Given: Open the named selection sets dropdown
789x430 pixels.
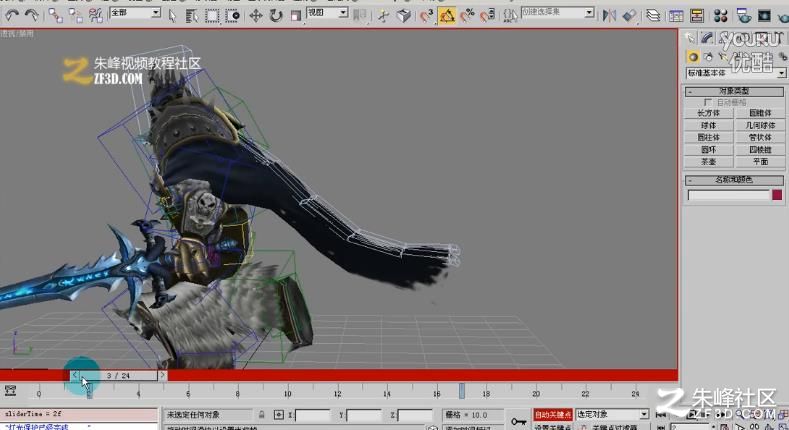Looking at the screenshot, I should point(558,13).
